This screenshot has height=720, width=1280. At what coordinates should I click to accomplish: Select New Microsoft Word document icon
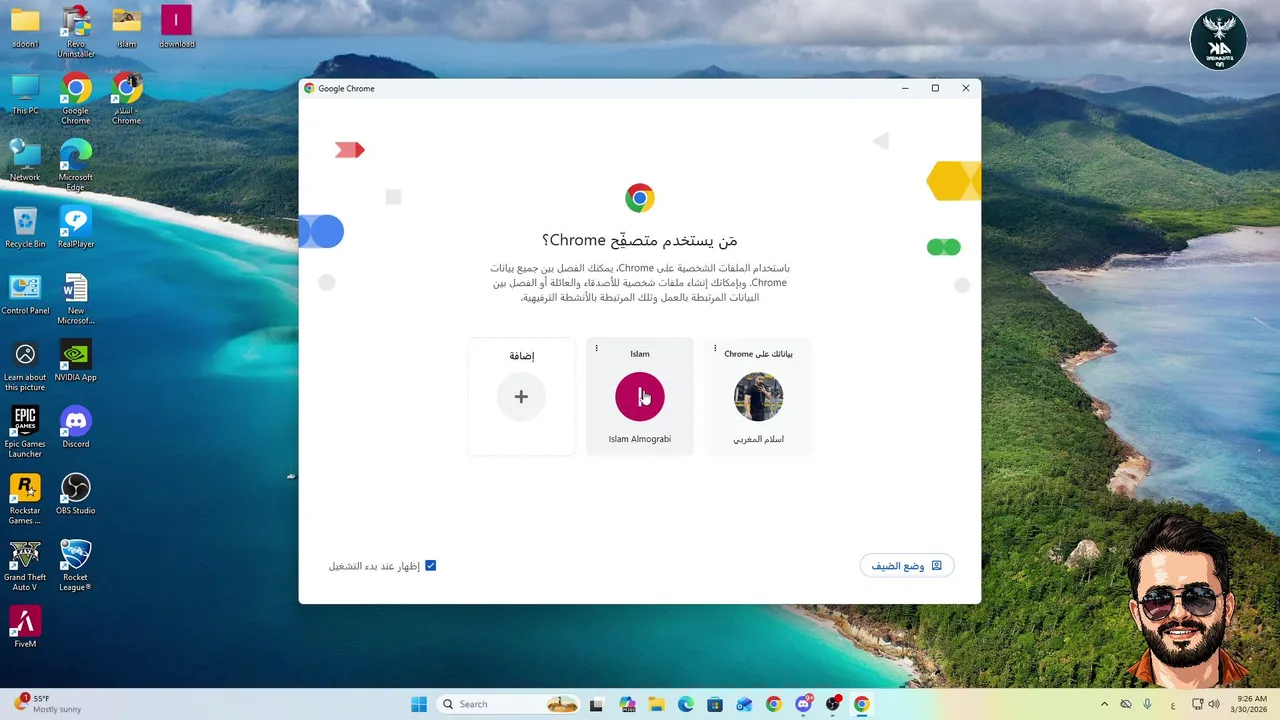pyautogui.click(x=76, y=299)
